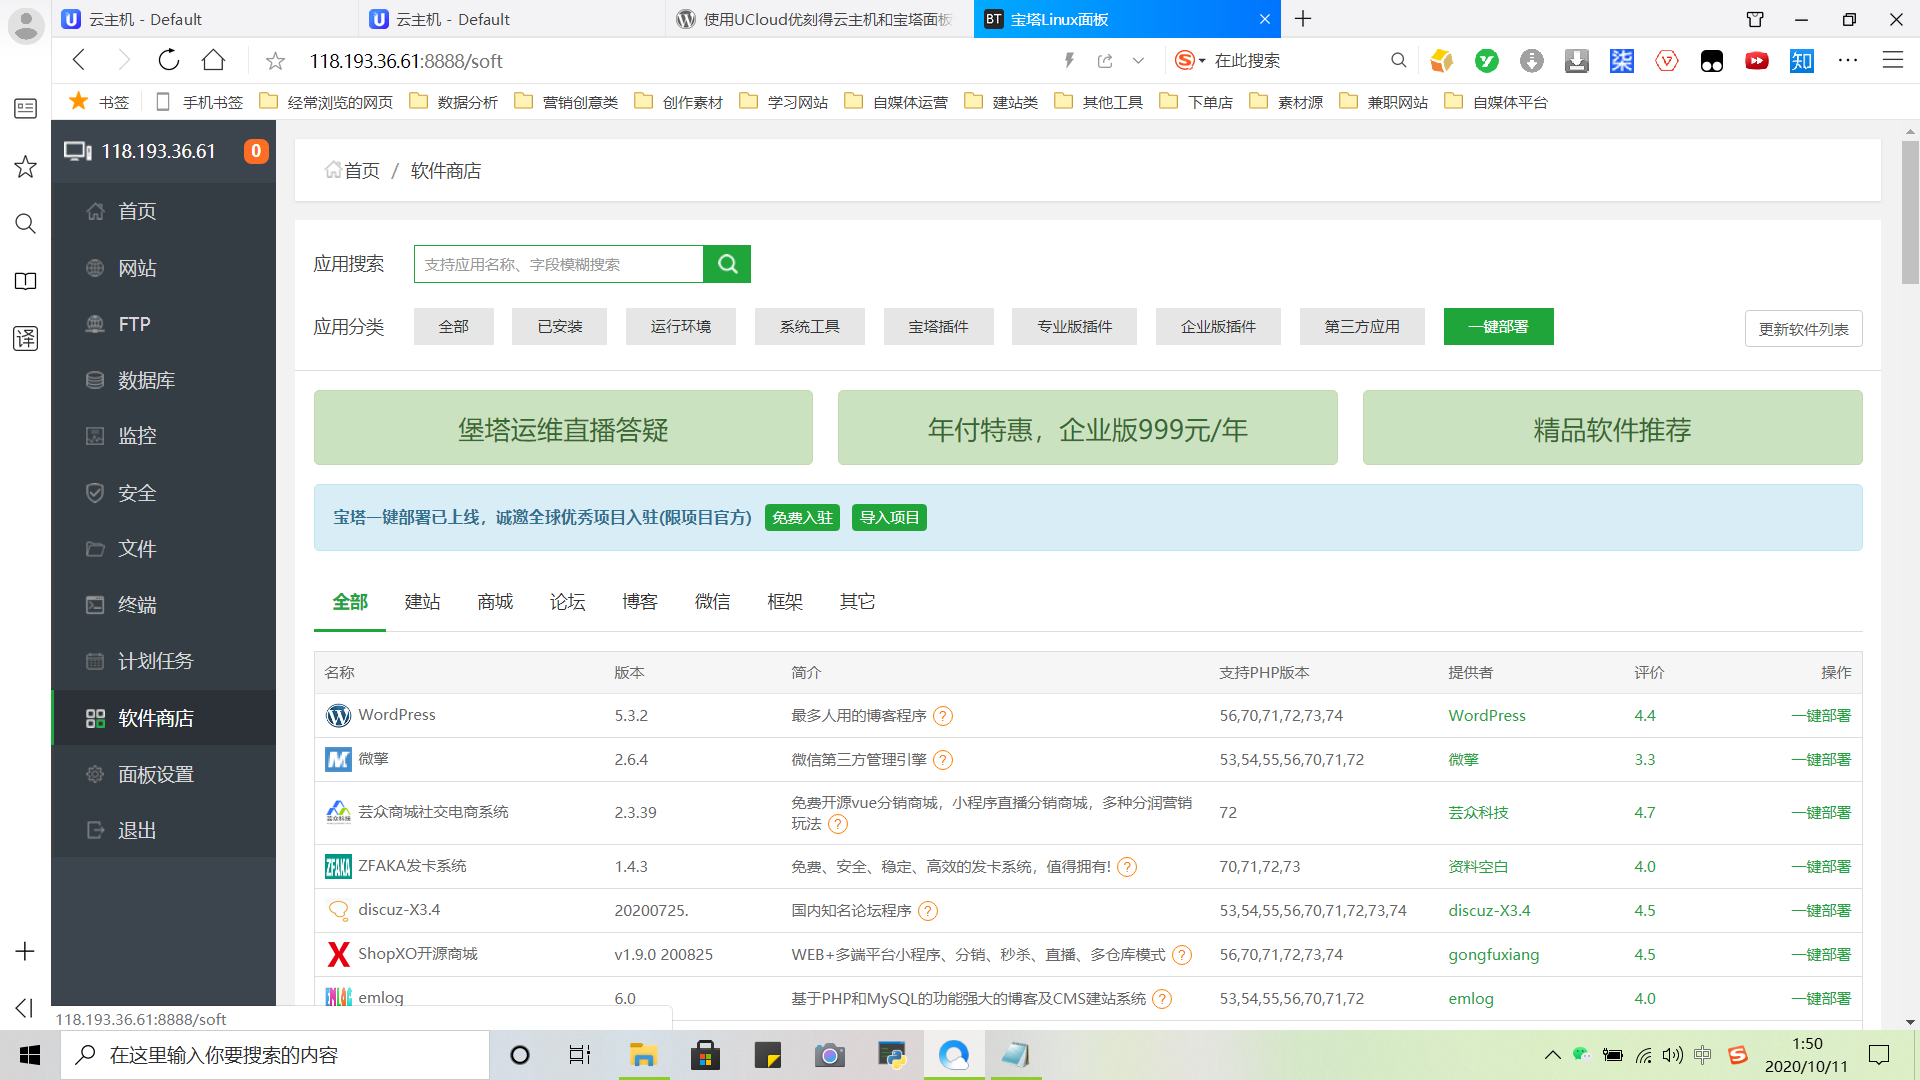Viewport: 1920px width, 1080px height.
Task: Select the 建站 category tab
Action: click(x=422, y=602)
